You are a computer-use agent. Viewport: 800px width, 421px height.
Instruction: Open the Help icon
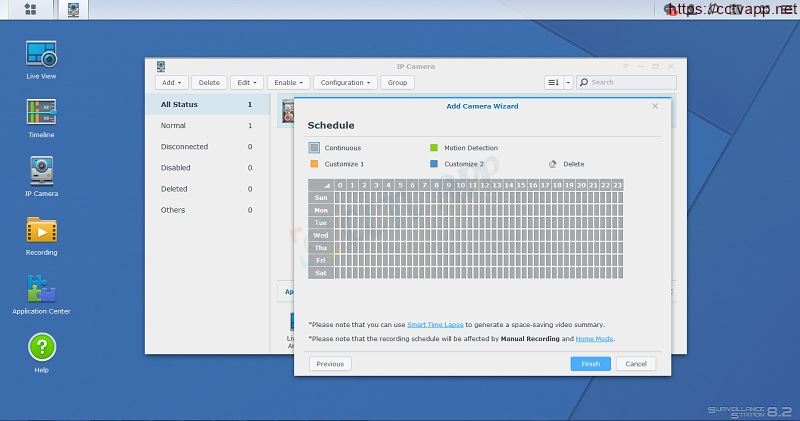tap(41, 348)
